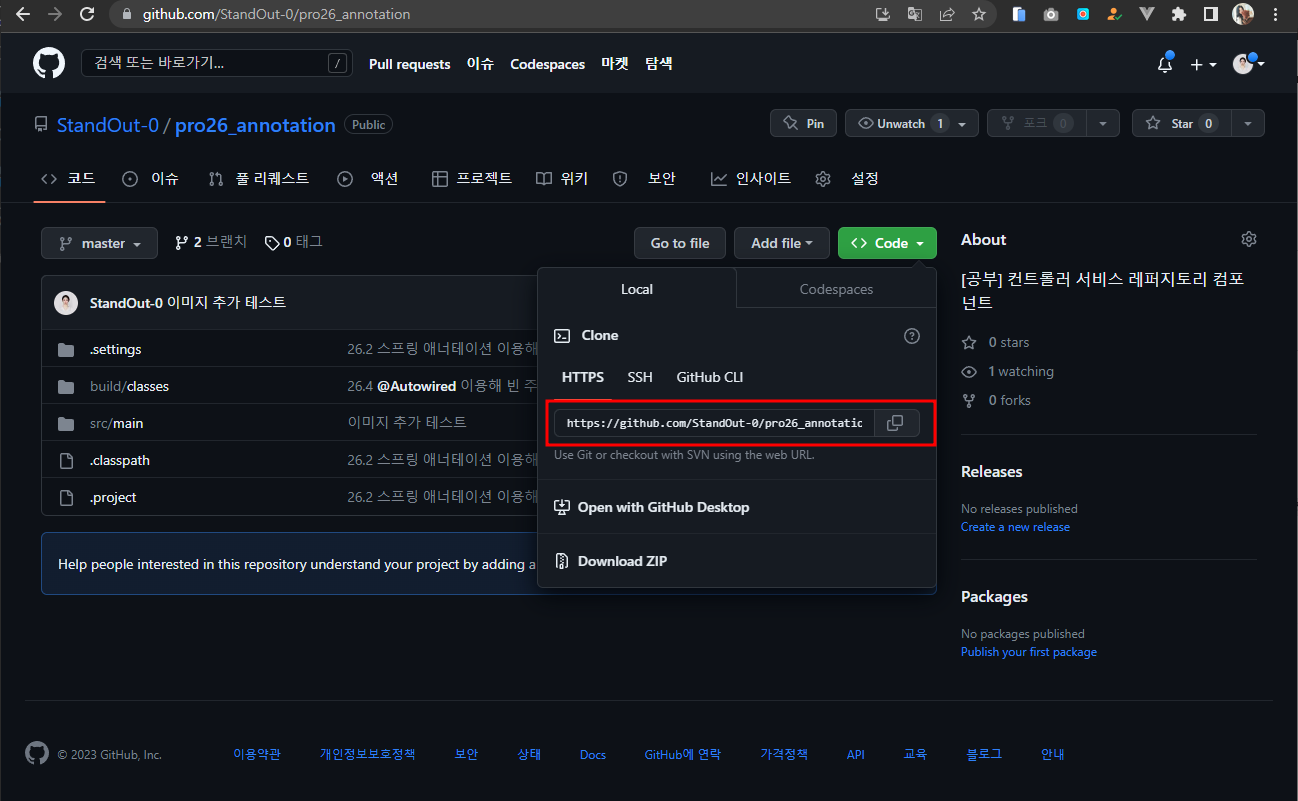Go back with browser back arrow
This screenshot has height=801, width=1298.
[x=22, y=14]
